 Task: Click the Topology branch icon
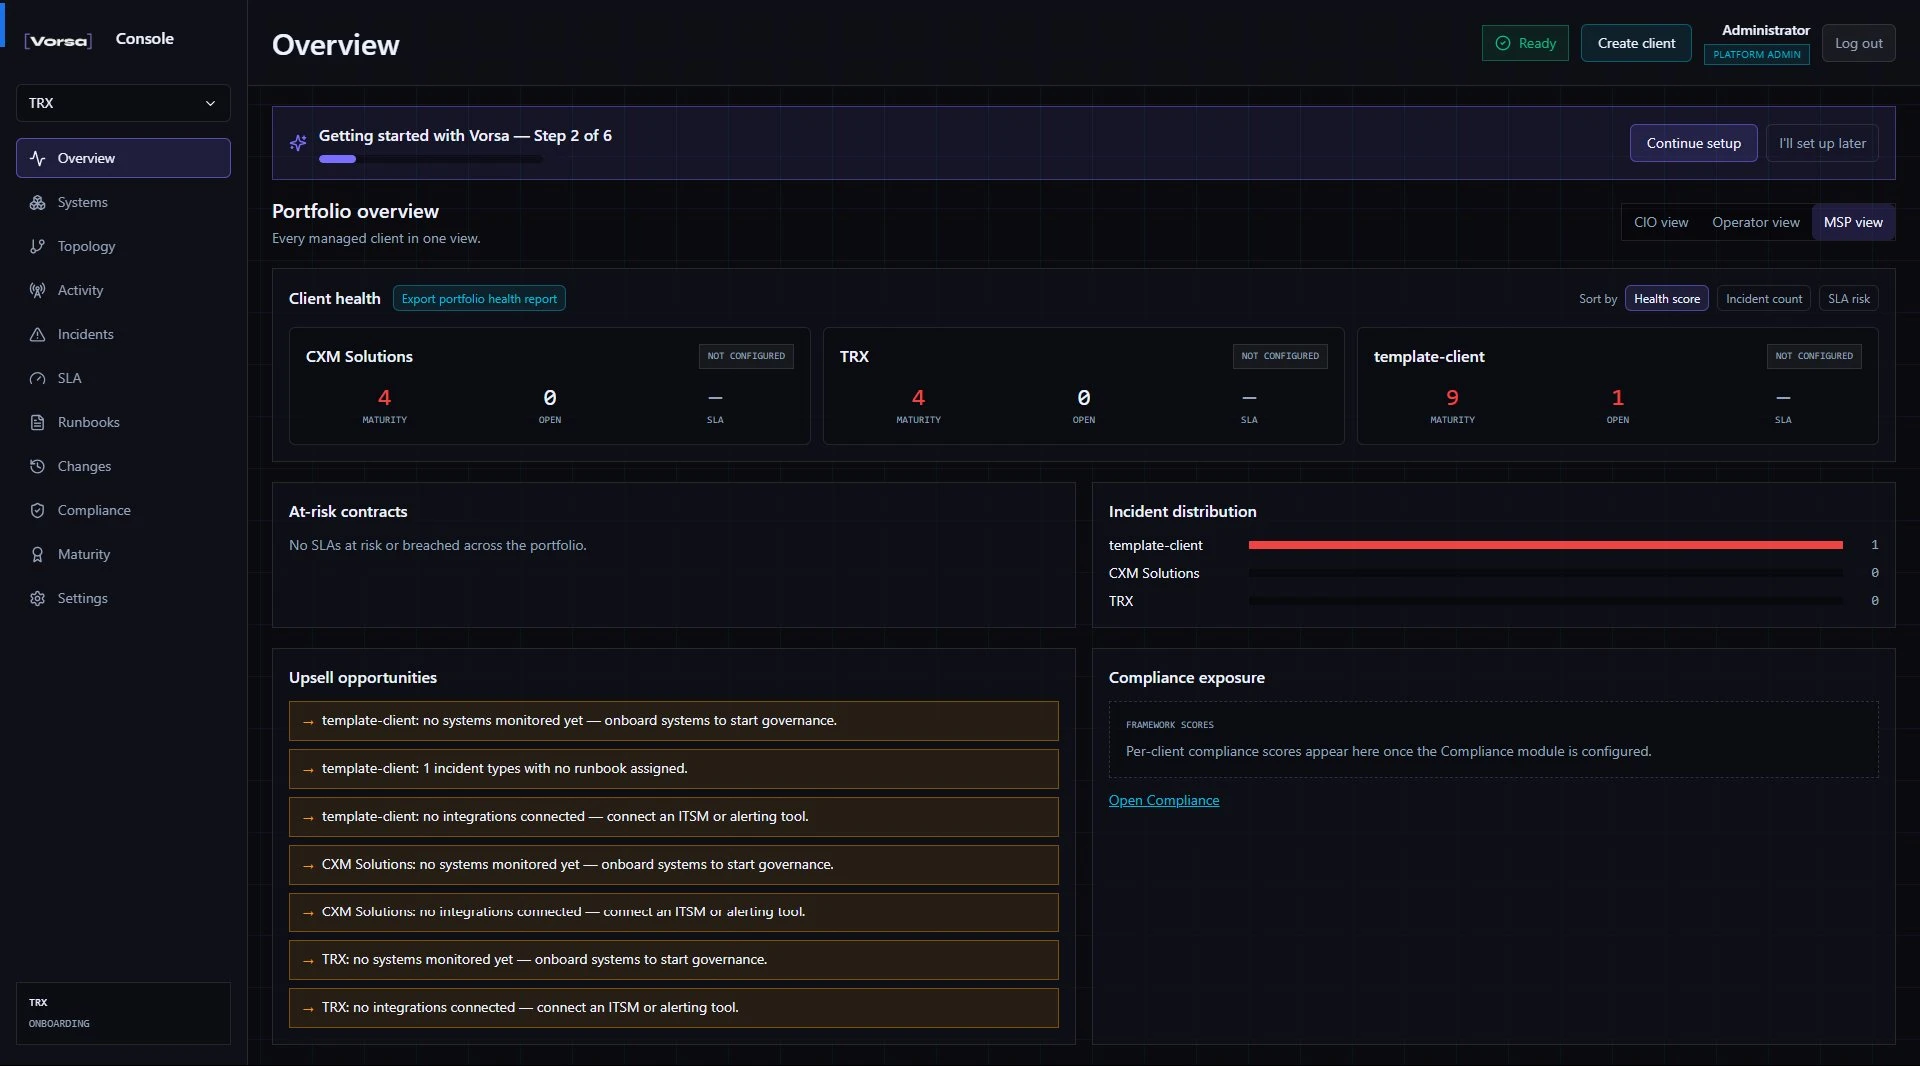[x=38, y=246]
